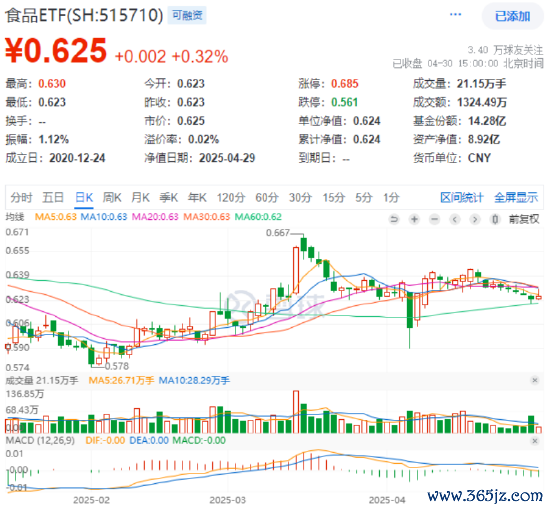Click the 溢价率 value 0.02%

tap(203, 140)
